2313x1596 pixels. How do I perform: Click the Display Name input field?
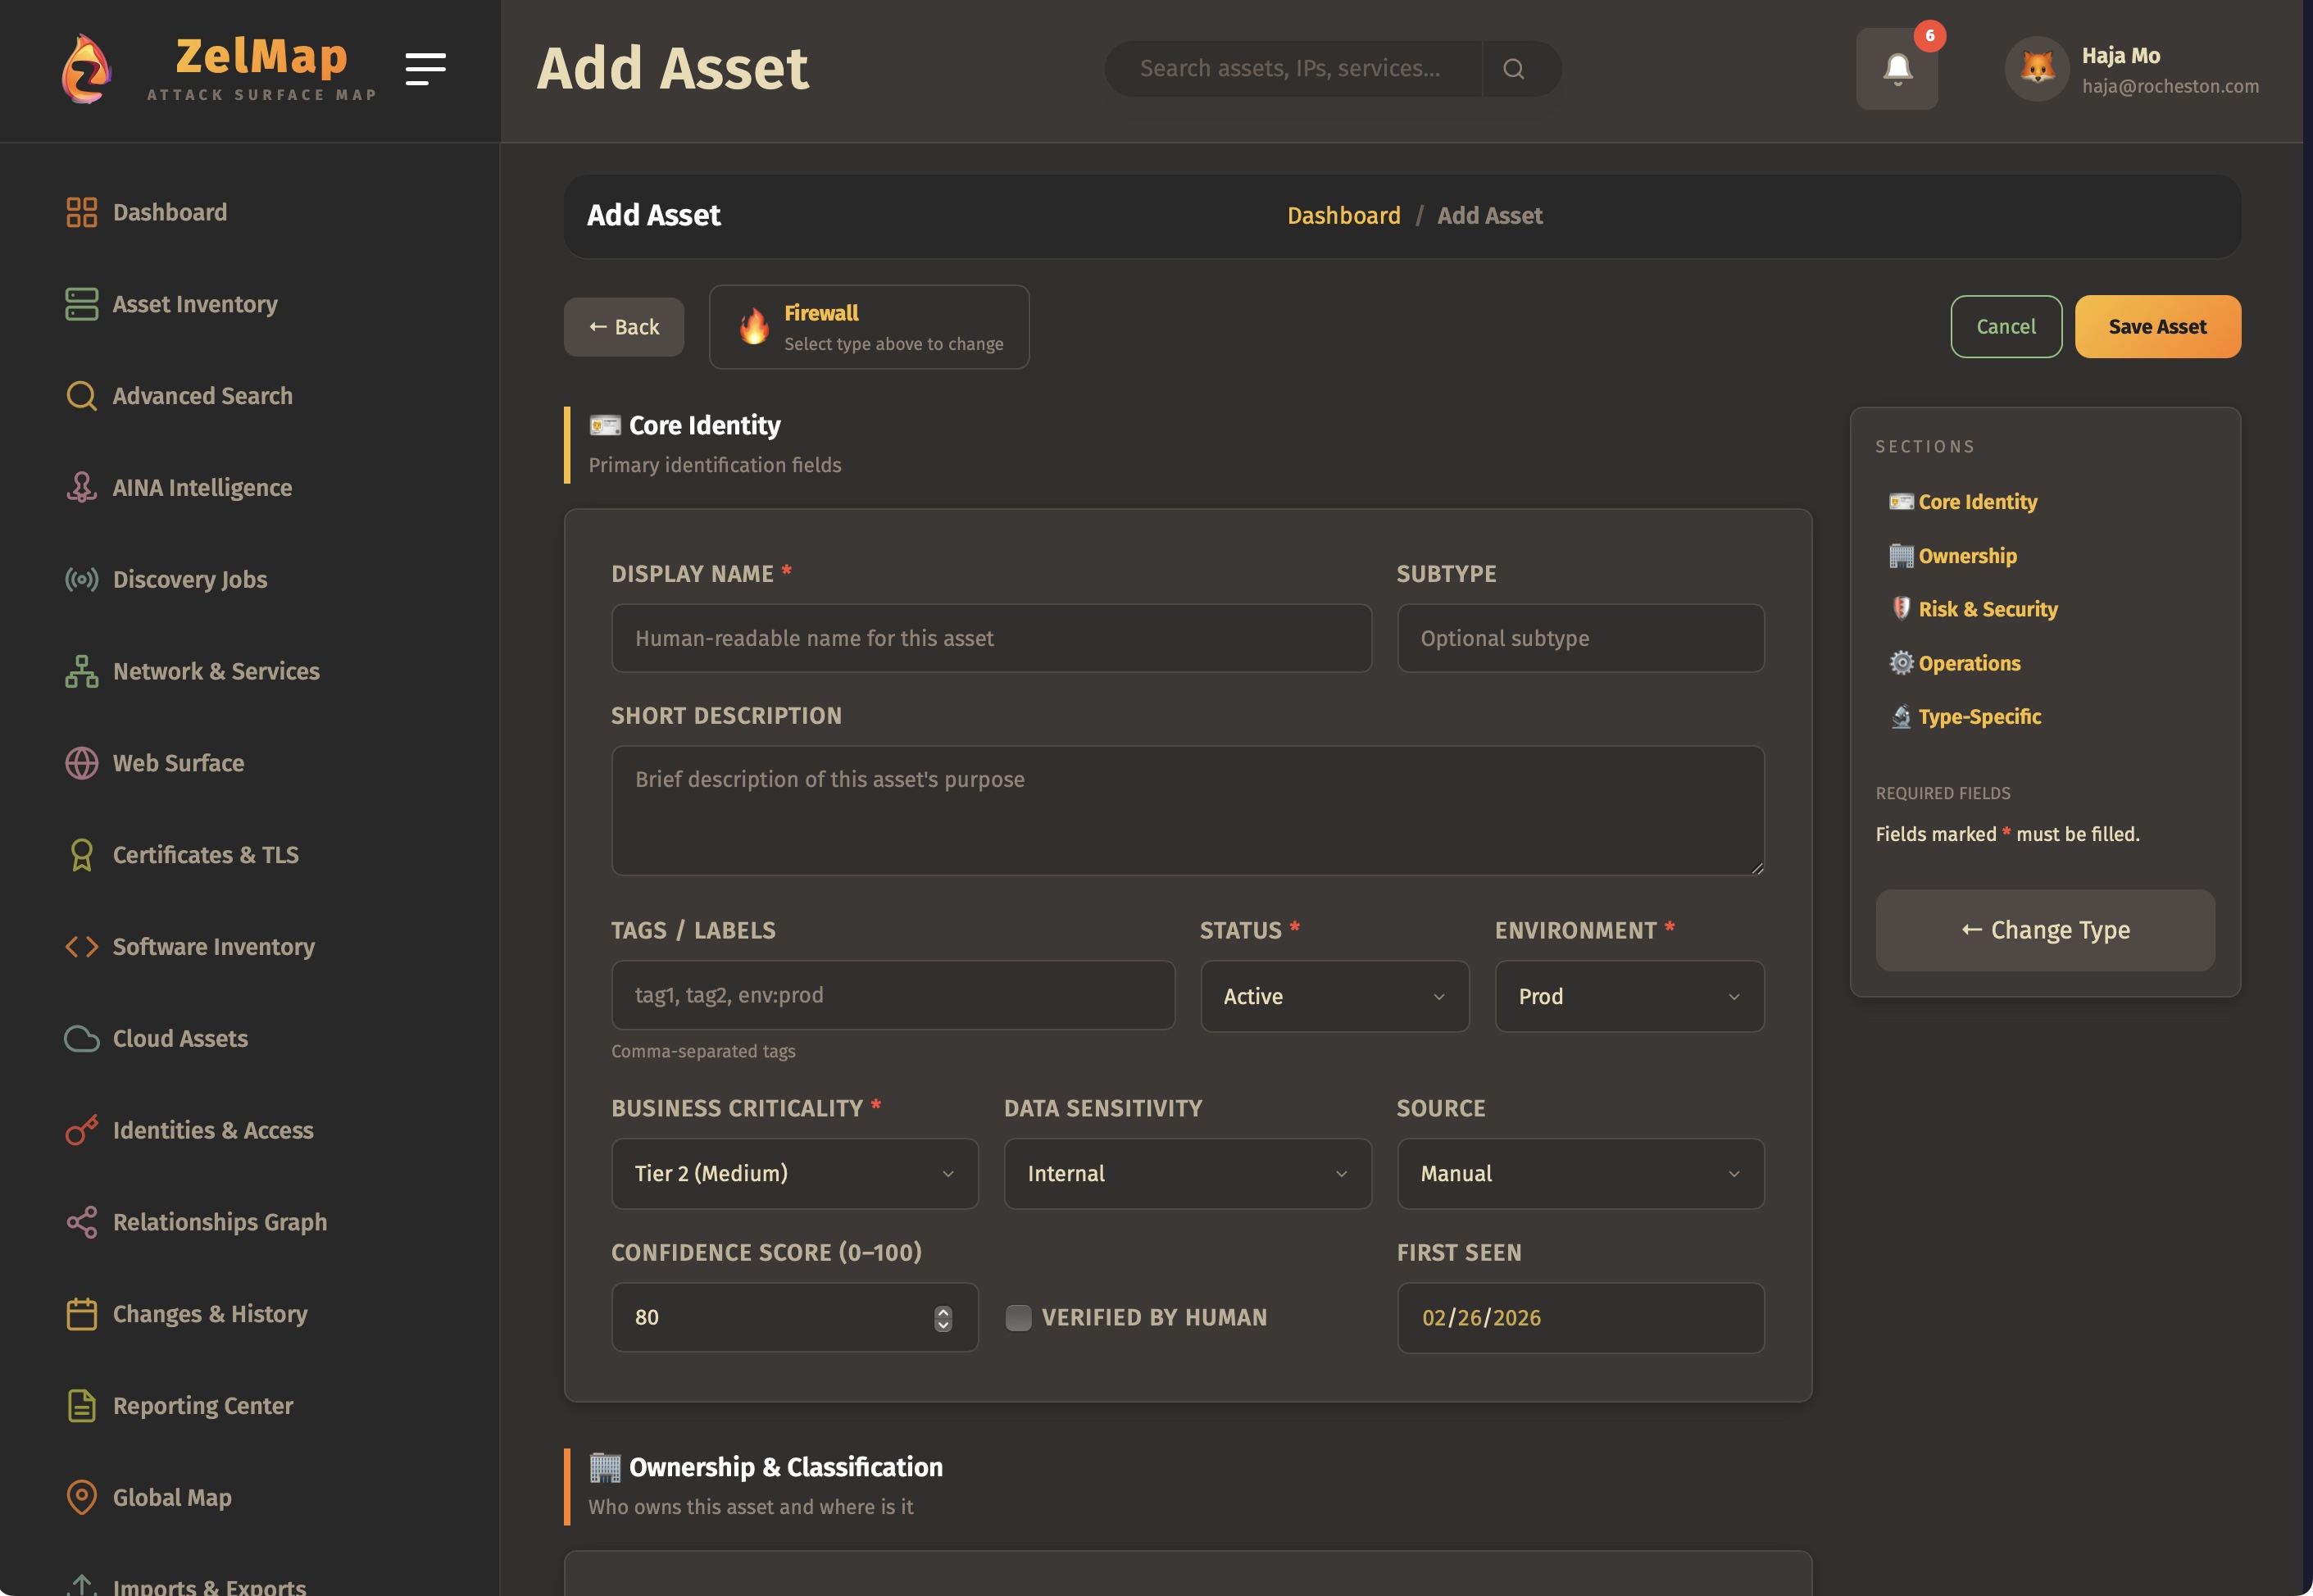[x=991, y=638]
